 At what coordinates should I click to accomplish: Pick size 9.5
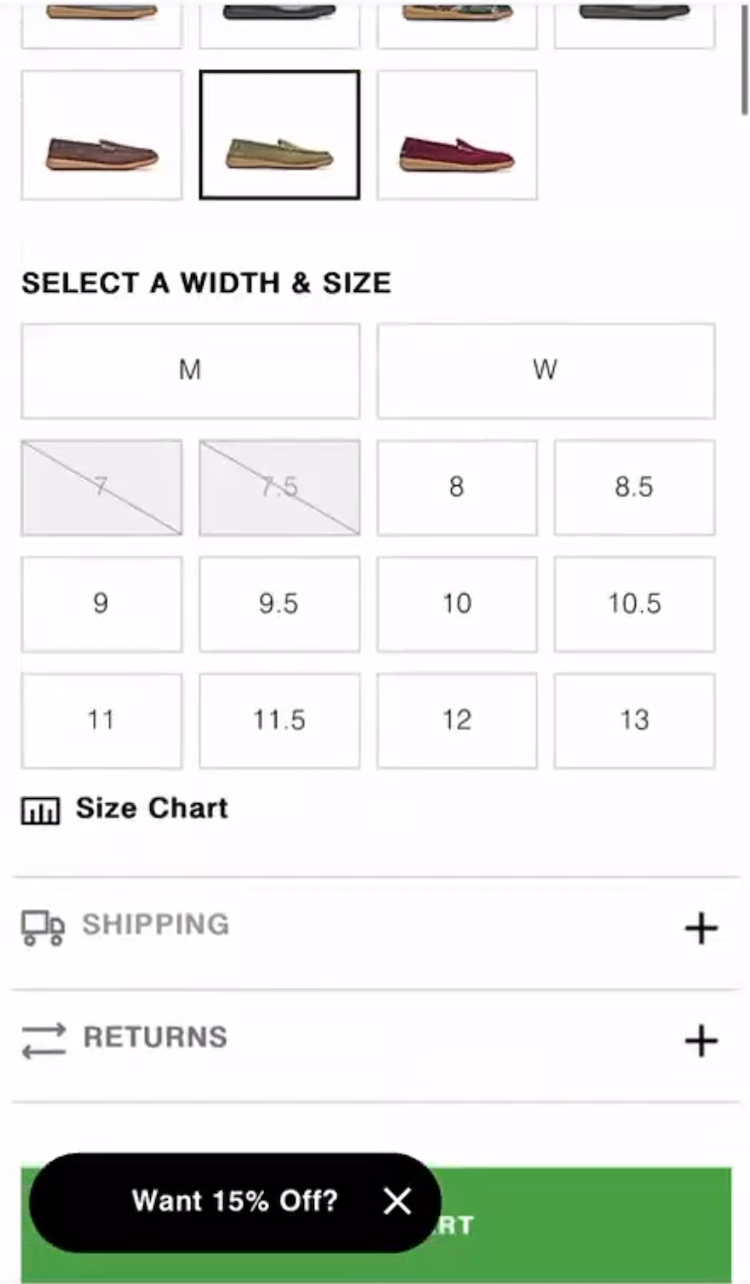pos(279,604)
